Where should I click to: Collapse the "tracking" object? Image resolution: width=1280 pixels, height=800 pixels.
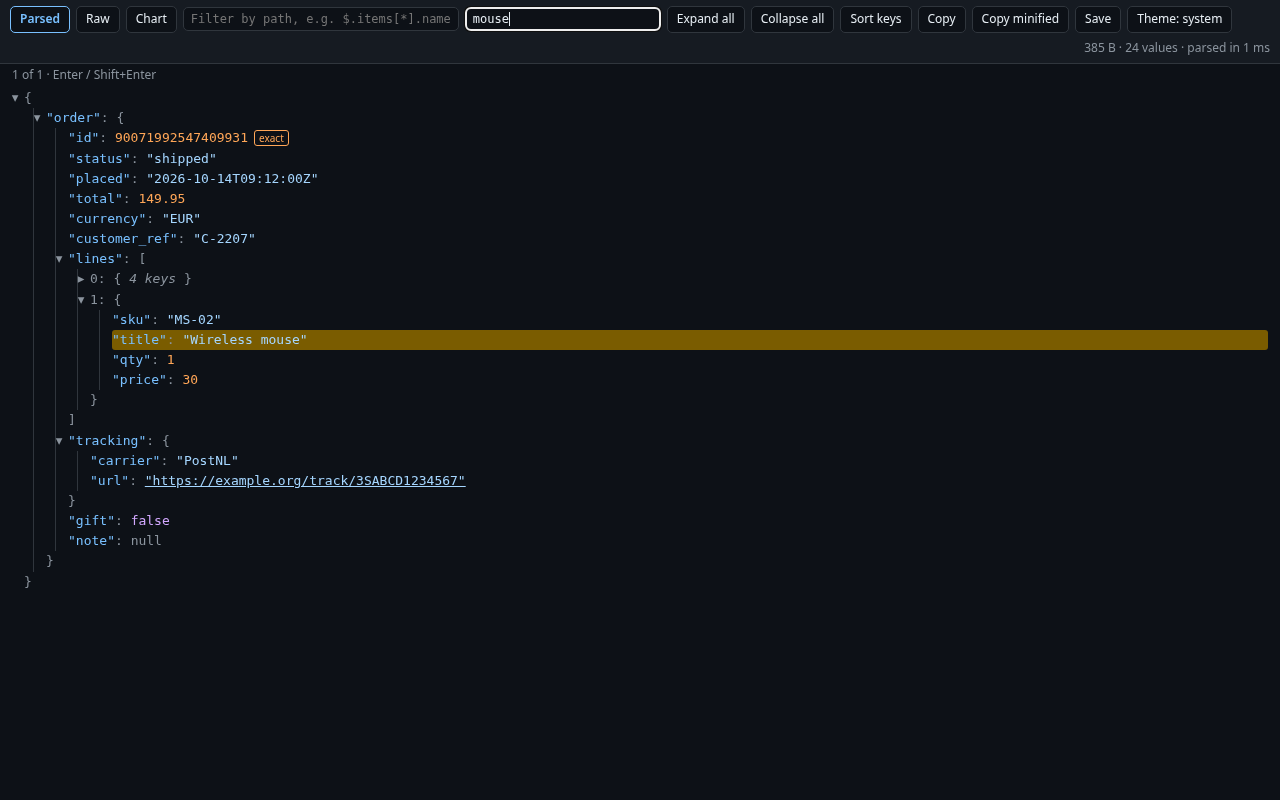[59, 441]
